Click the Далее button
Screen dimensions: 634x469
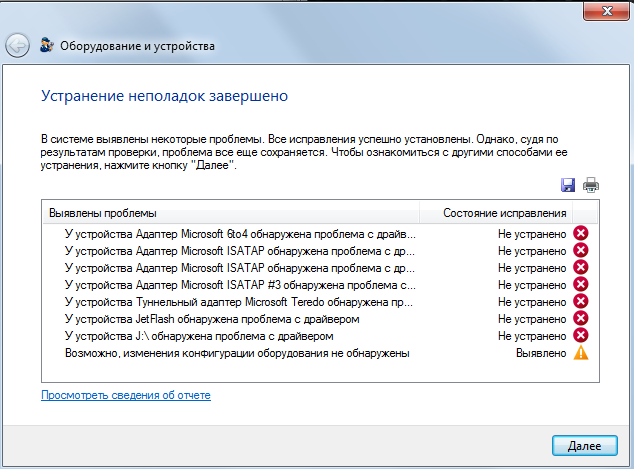(x=585, y=446)
